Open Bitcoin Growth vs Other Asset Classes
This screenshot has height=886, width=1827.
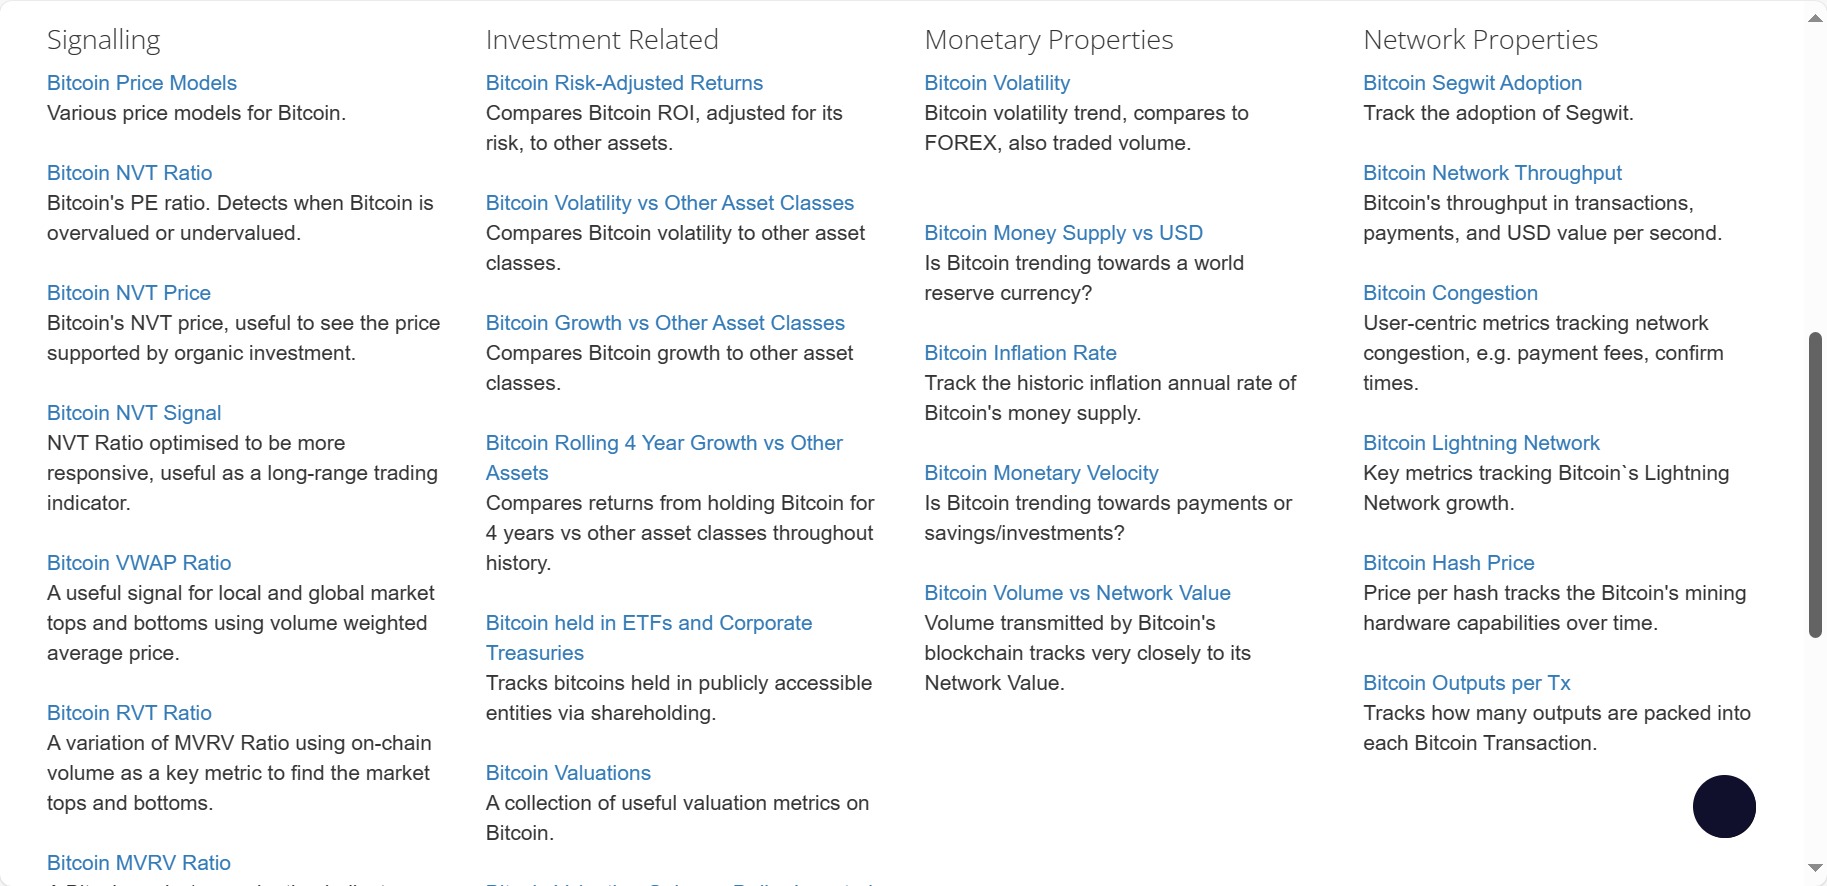(x=665, y=323)
